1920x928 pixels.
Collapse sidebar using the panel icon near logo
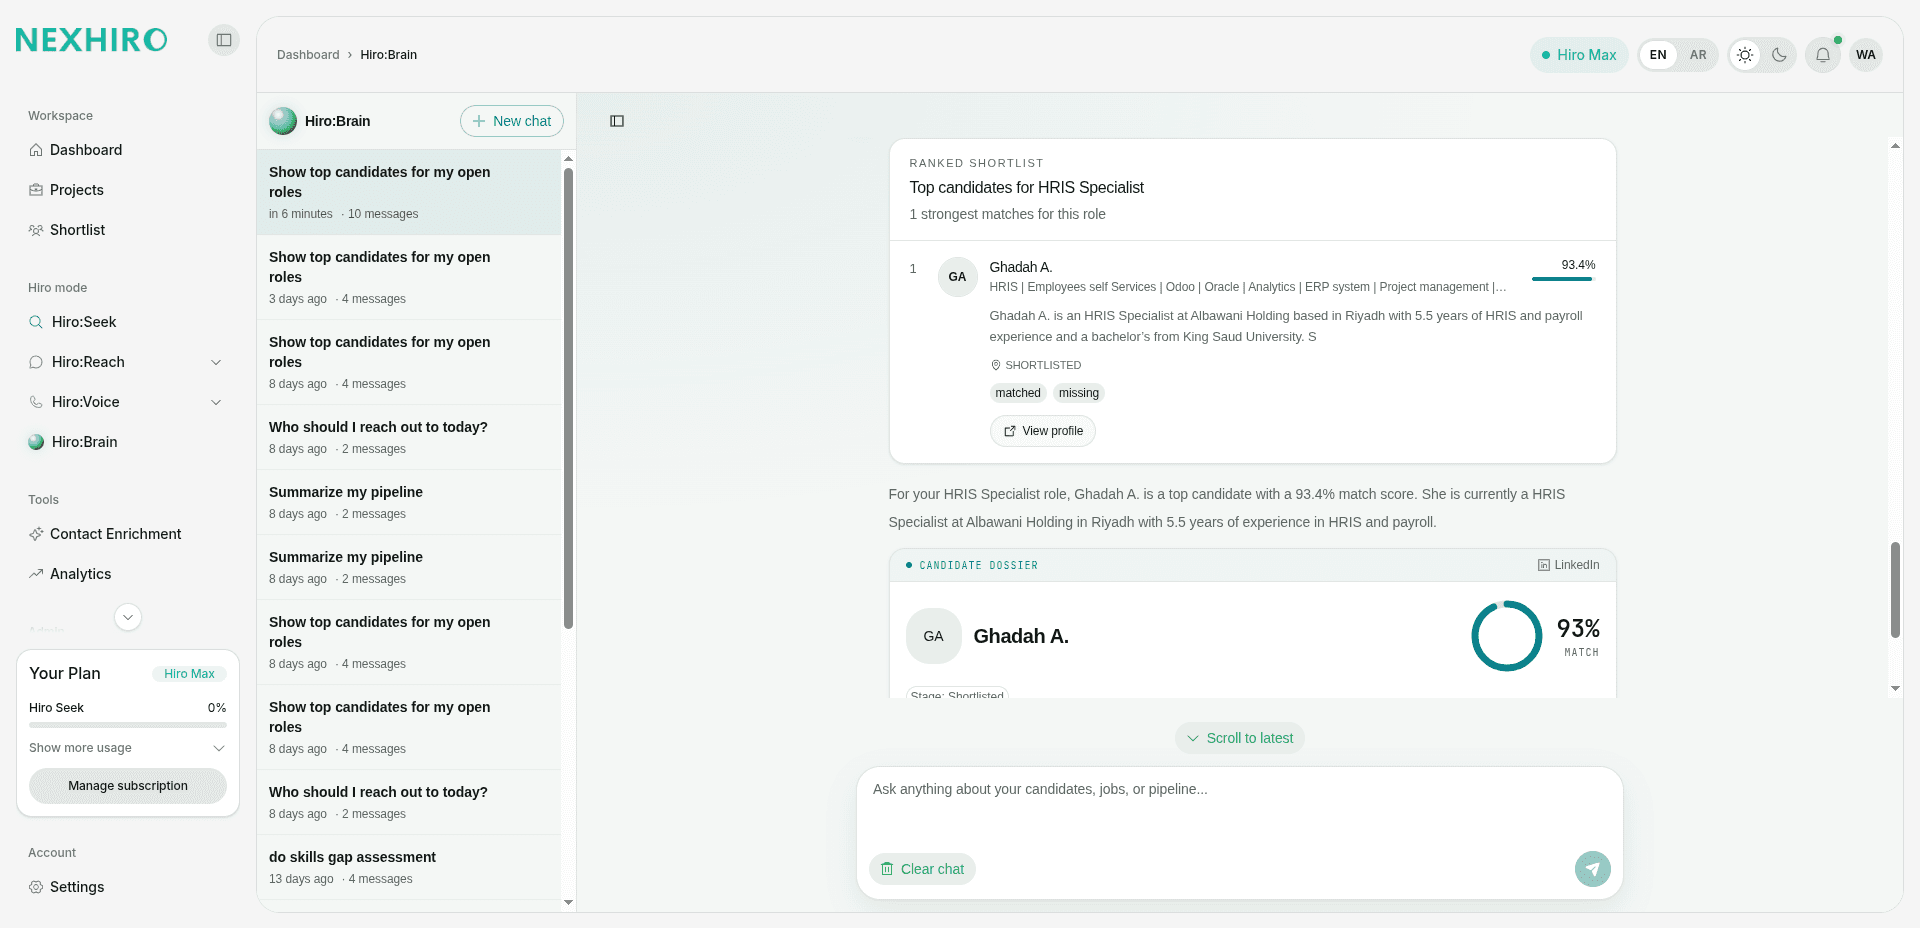(x=224, y=40)
